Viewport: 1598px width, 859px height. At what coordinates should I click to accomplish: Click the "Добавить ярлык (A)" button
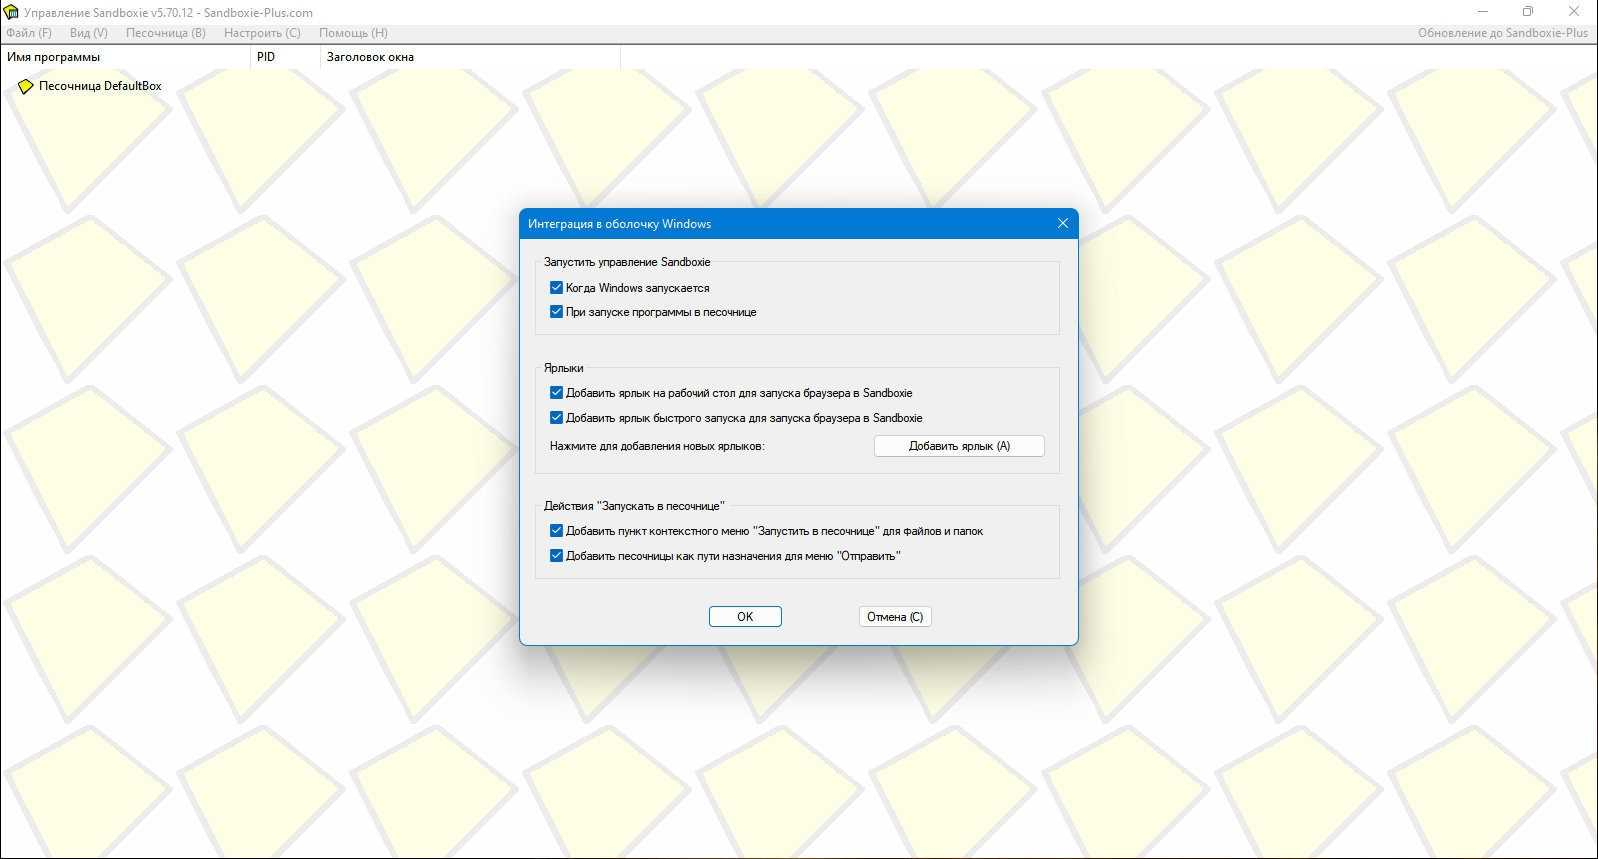959,446
